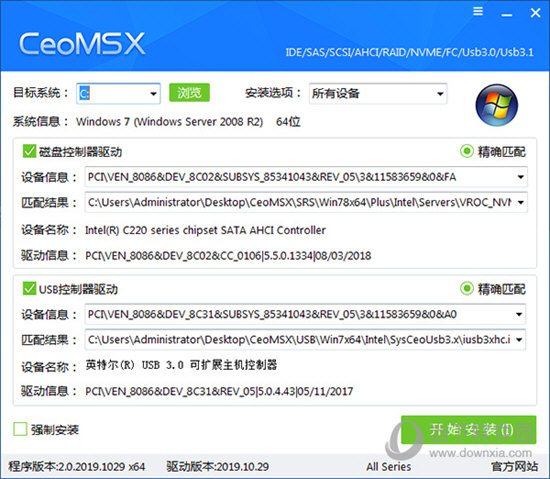The height and width of the screenshot is (479, 550).
Task: Click the Intel(R) C220 series chipset SATA AHCI Controller text
Action: [x=205, y=230]
